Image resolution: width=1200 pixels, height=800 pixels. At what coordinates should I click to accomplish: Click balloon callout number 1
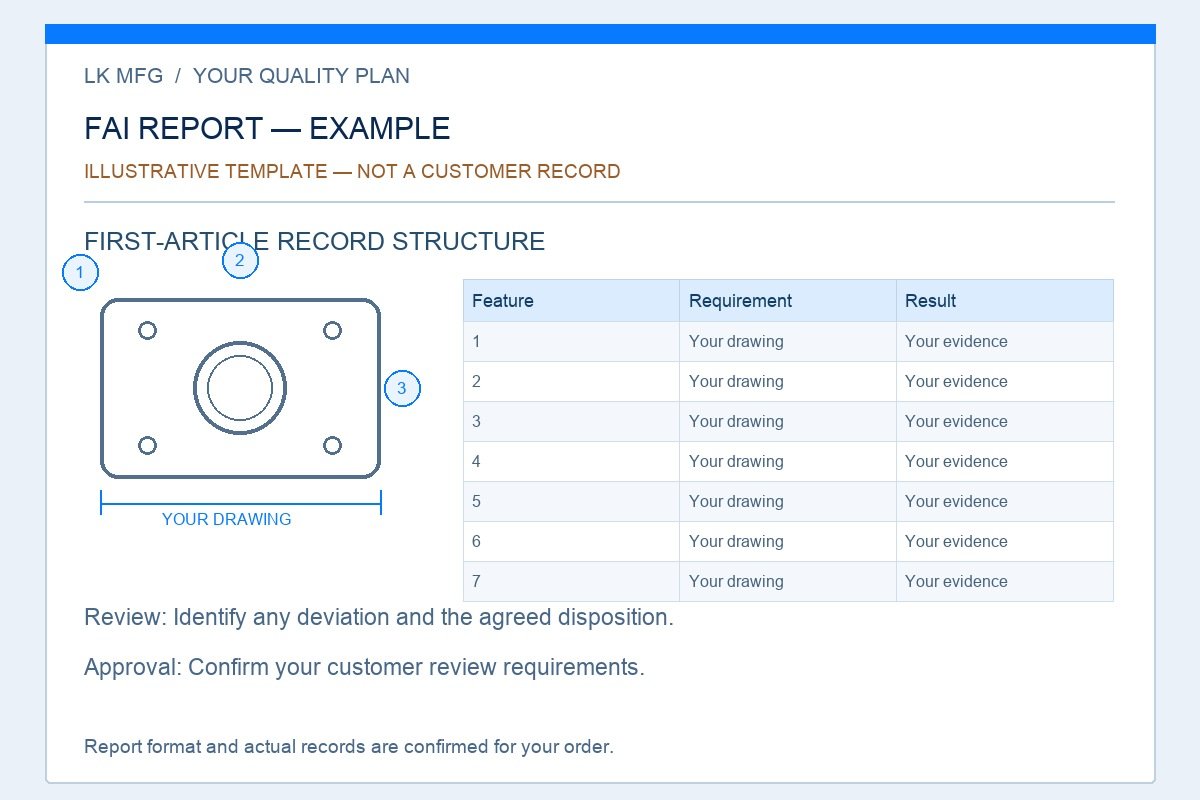click(80, 272)
